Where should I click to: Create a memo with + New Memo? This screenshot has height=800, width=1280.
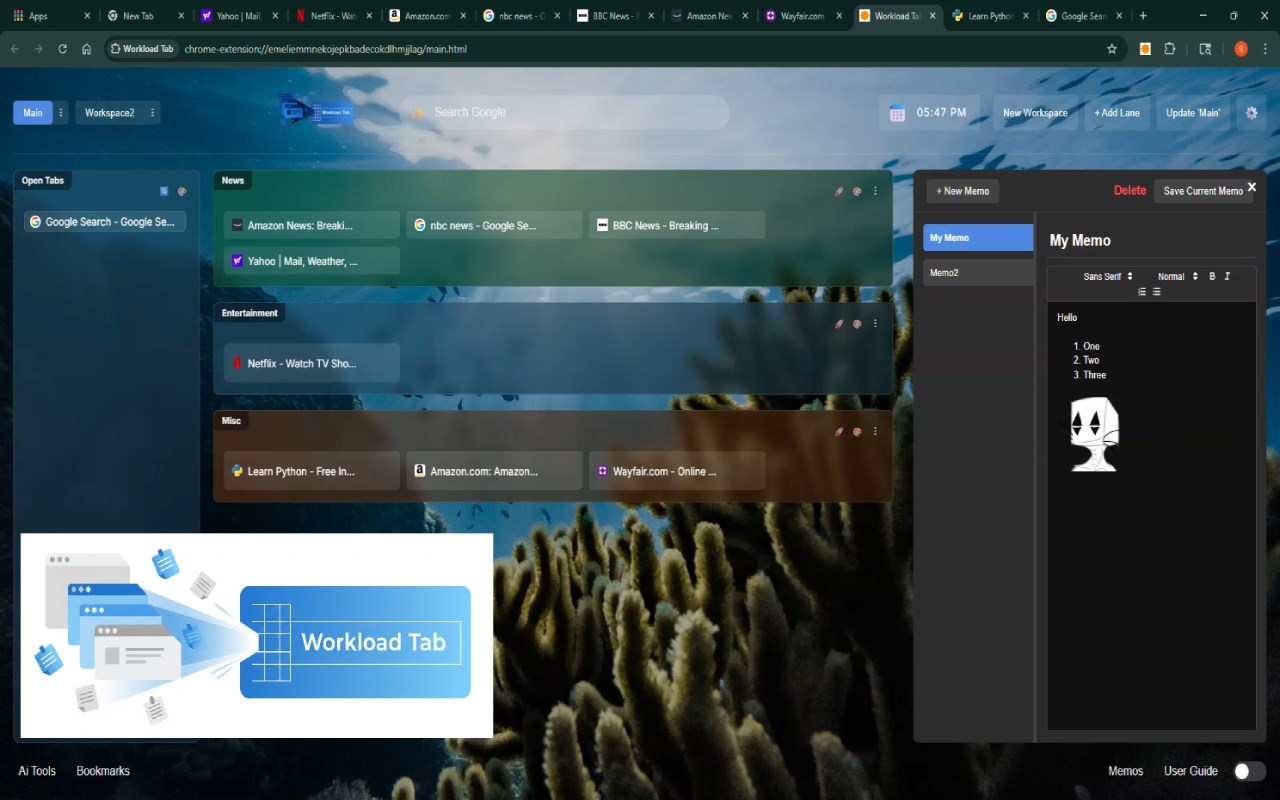tap(963, 191)
